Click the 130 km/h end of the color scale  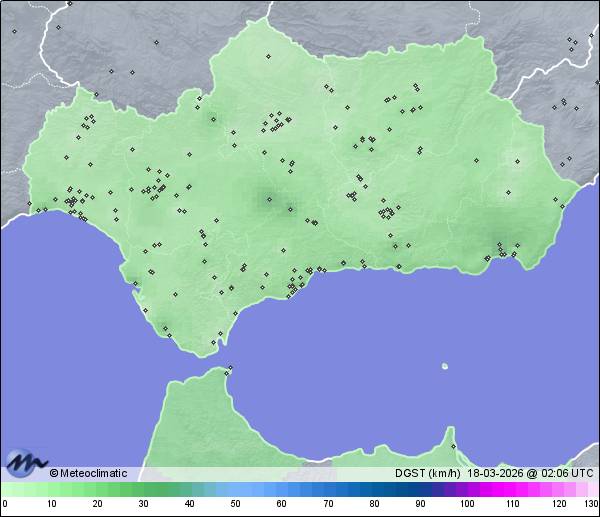click(x=594, y=489)
